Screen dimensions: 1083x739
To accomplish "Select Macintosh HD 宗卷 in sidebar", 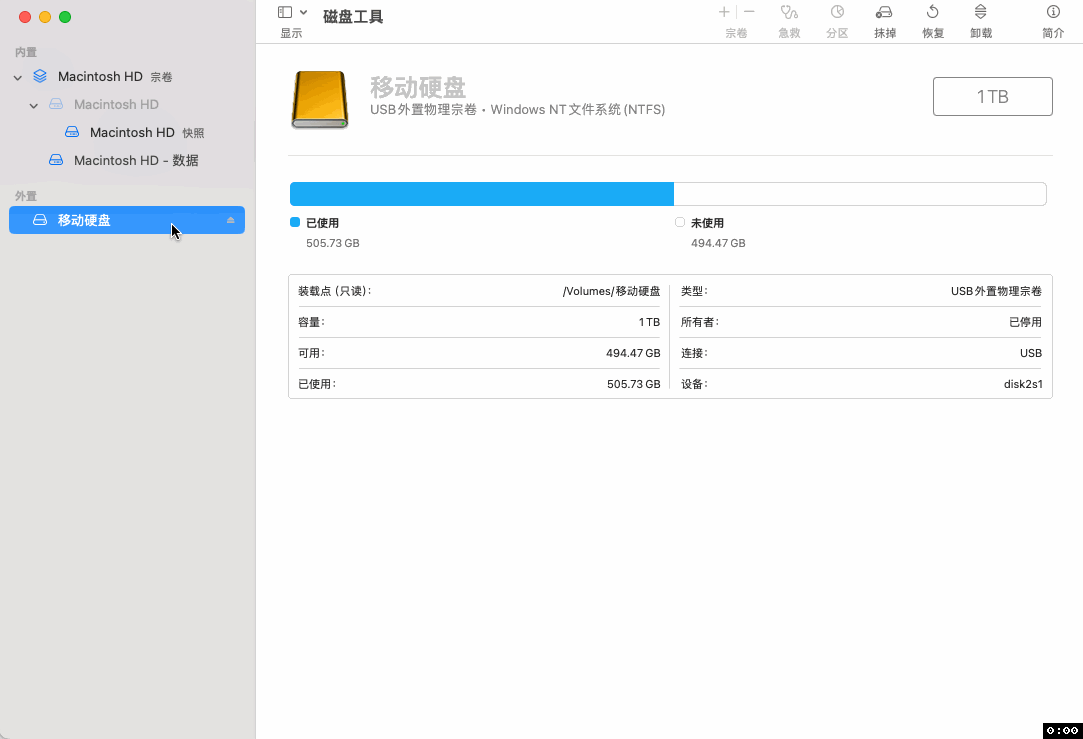I will [x=127, y=77].
